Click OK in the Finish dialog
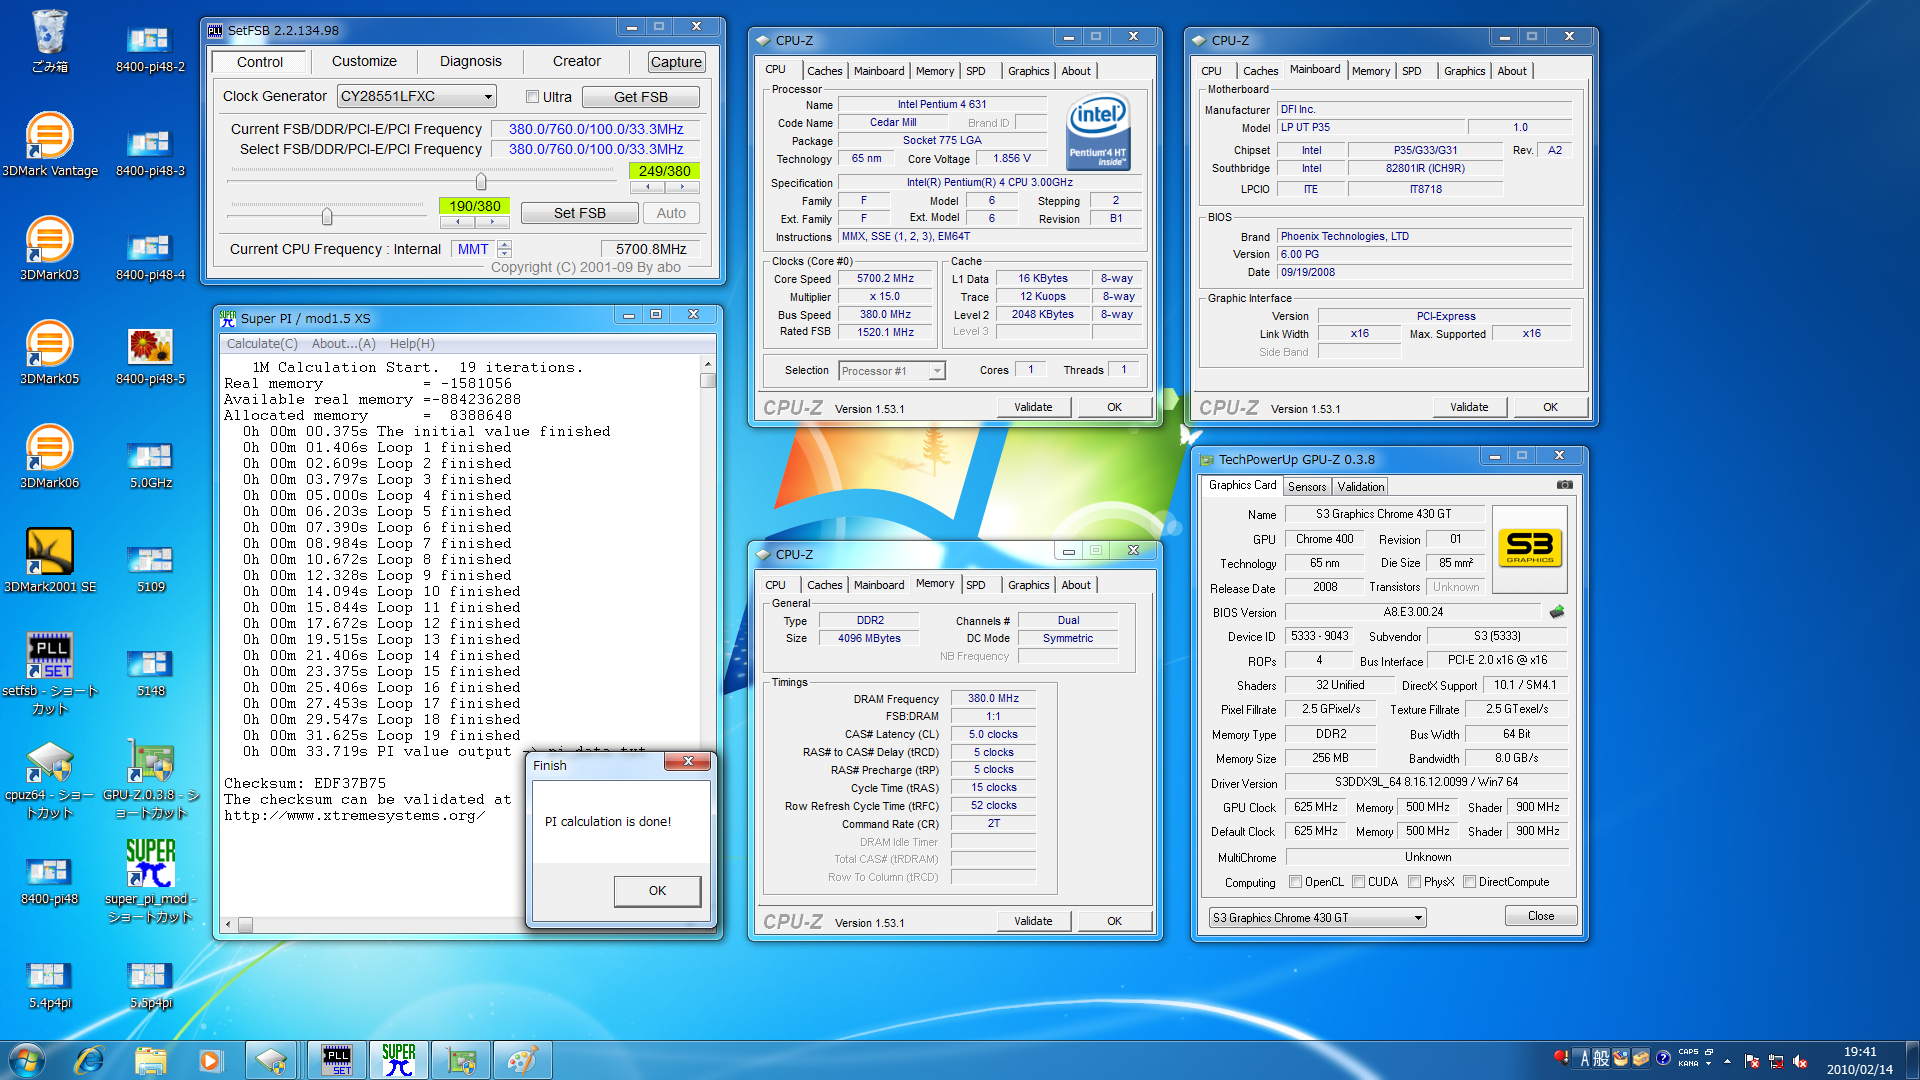The height and width of the screenshot is (1080, 1920). (x=656, y=891)
